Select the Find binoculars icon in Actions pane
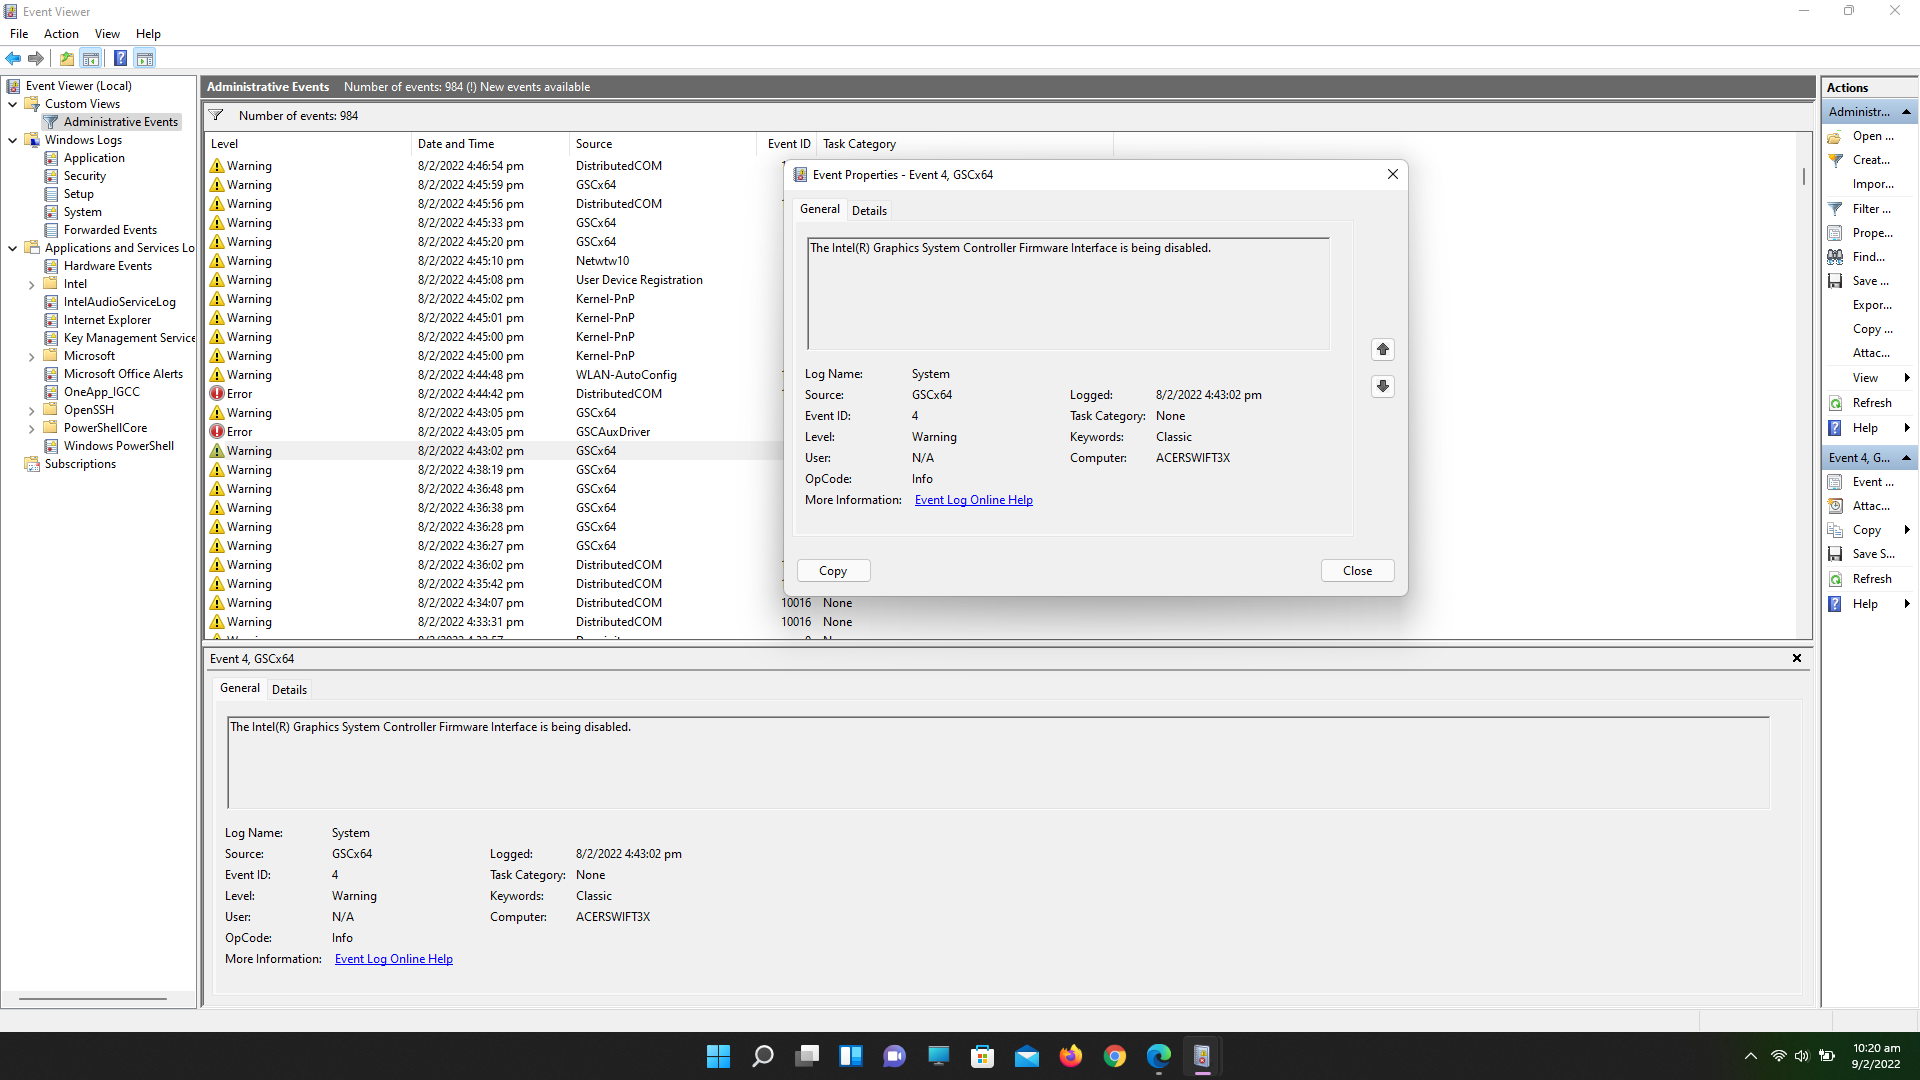The height and width of the screenshot is (1080, 1920). (x=1837, y=256)
